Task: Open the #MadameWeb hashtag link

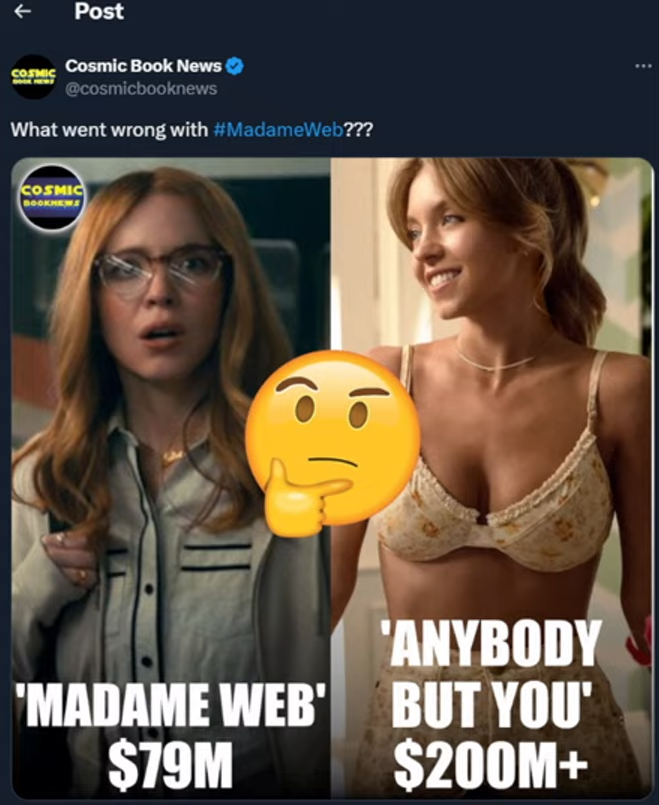Action: click(x=278, y=129)
